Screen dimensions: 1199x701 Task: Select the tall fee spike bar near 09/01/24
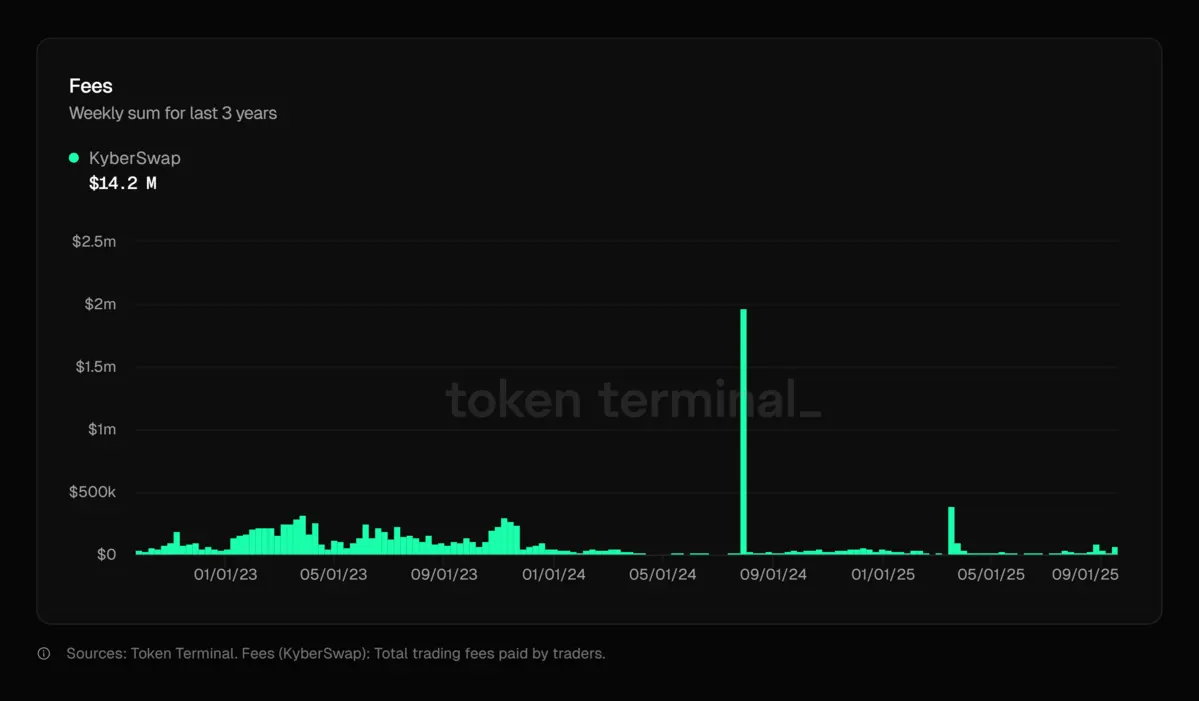(x=743, y=430)
